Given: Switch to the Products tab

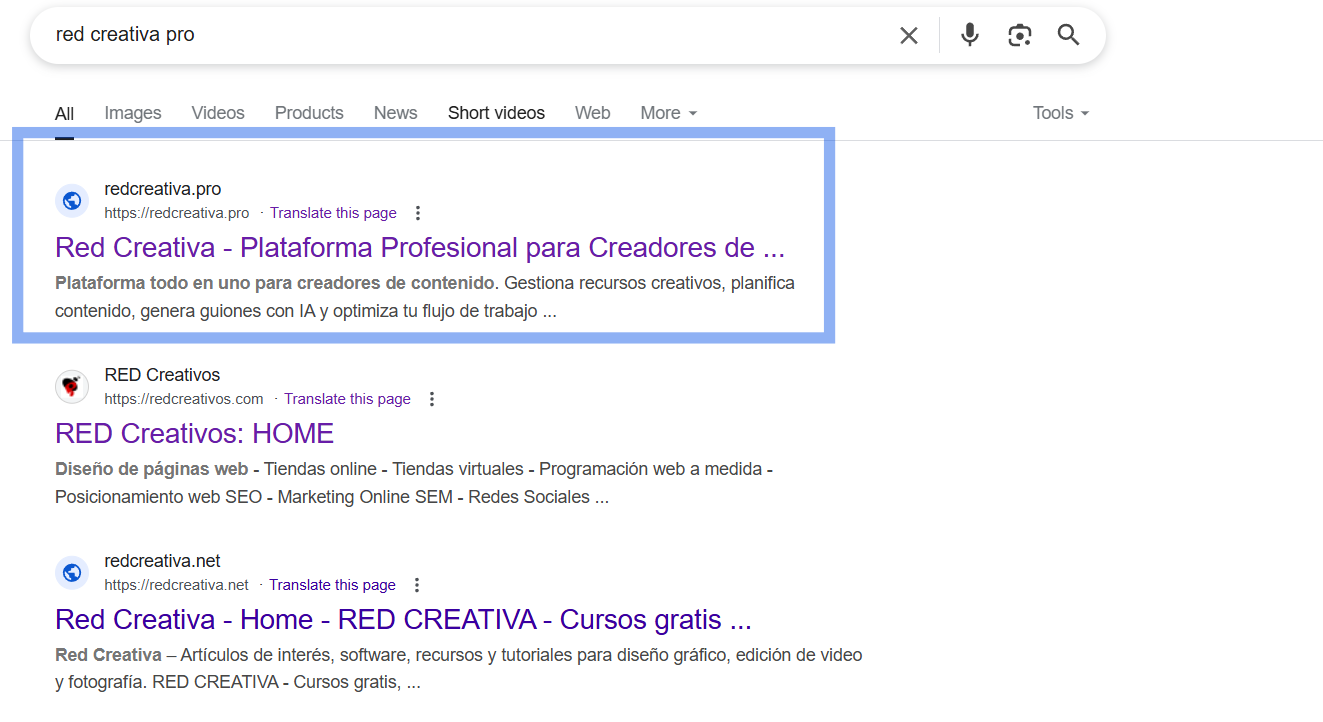Looking at the screenshot, I should pyautogui.click(x=309, y=113).
